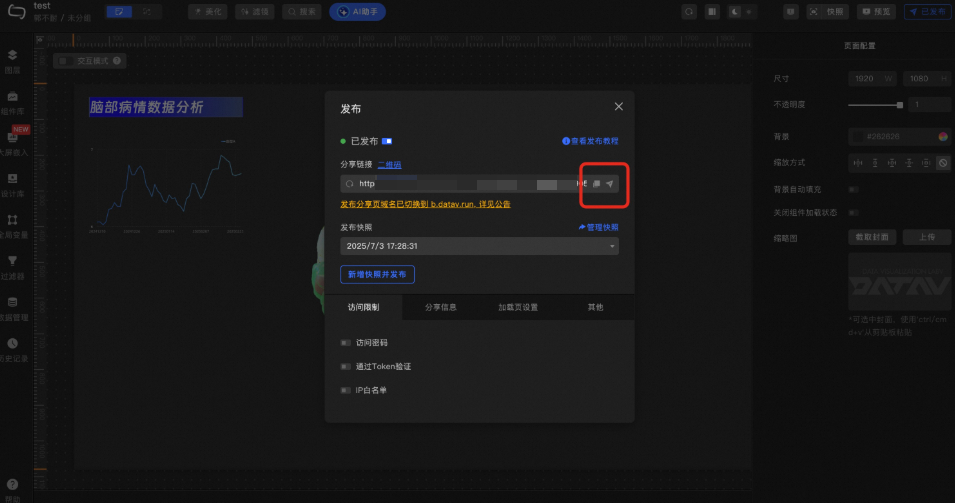Expand the 发布快照 snapshot dropdown 2025/7/3
Screen dimensions: 955x503
point(479,246)
